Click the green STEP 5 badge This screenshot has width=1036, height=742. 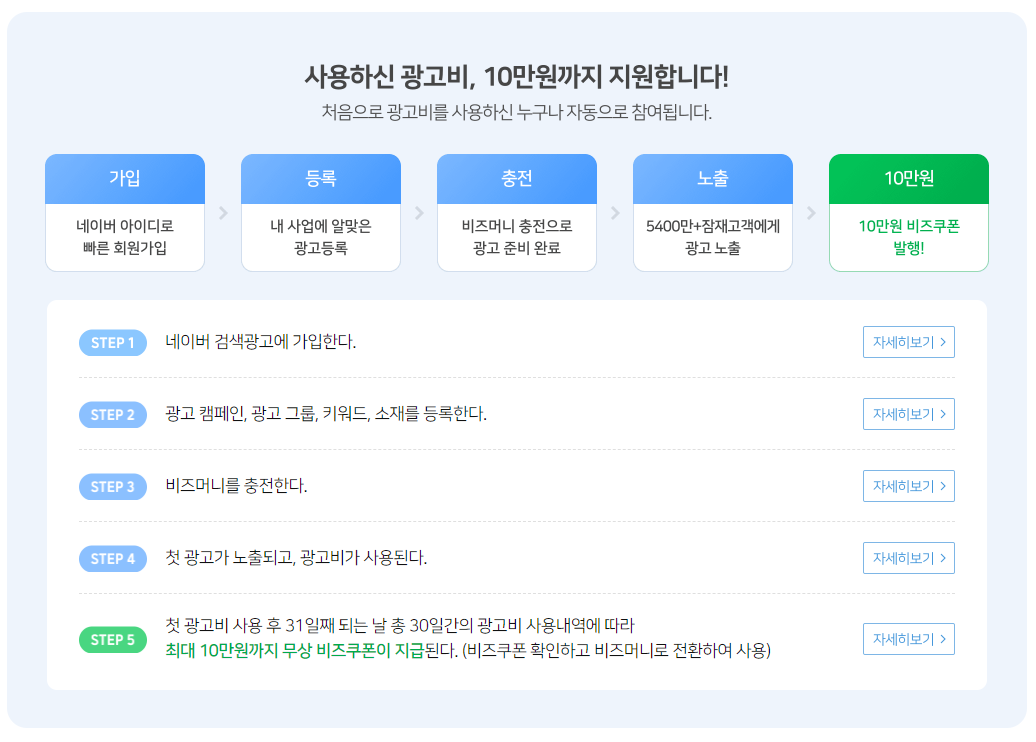(x=113, y=640)
